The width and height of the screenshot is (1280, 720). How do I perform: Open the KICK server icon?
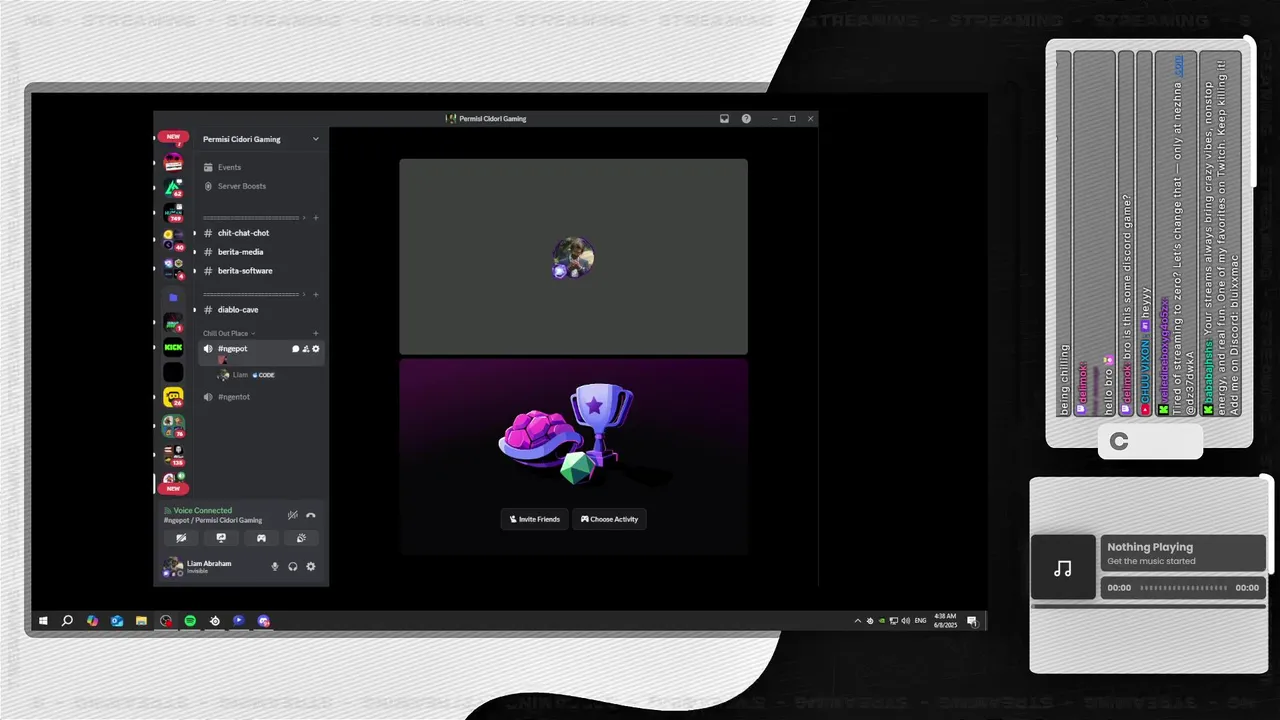coord(173,347)
